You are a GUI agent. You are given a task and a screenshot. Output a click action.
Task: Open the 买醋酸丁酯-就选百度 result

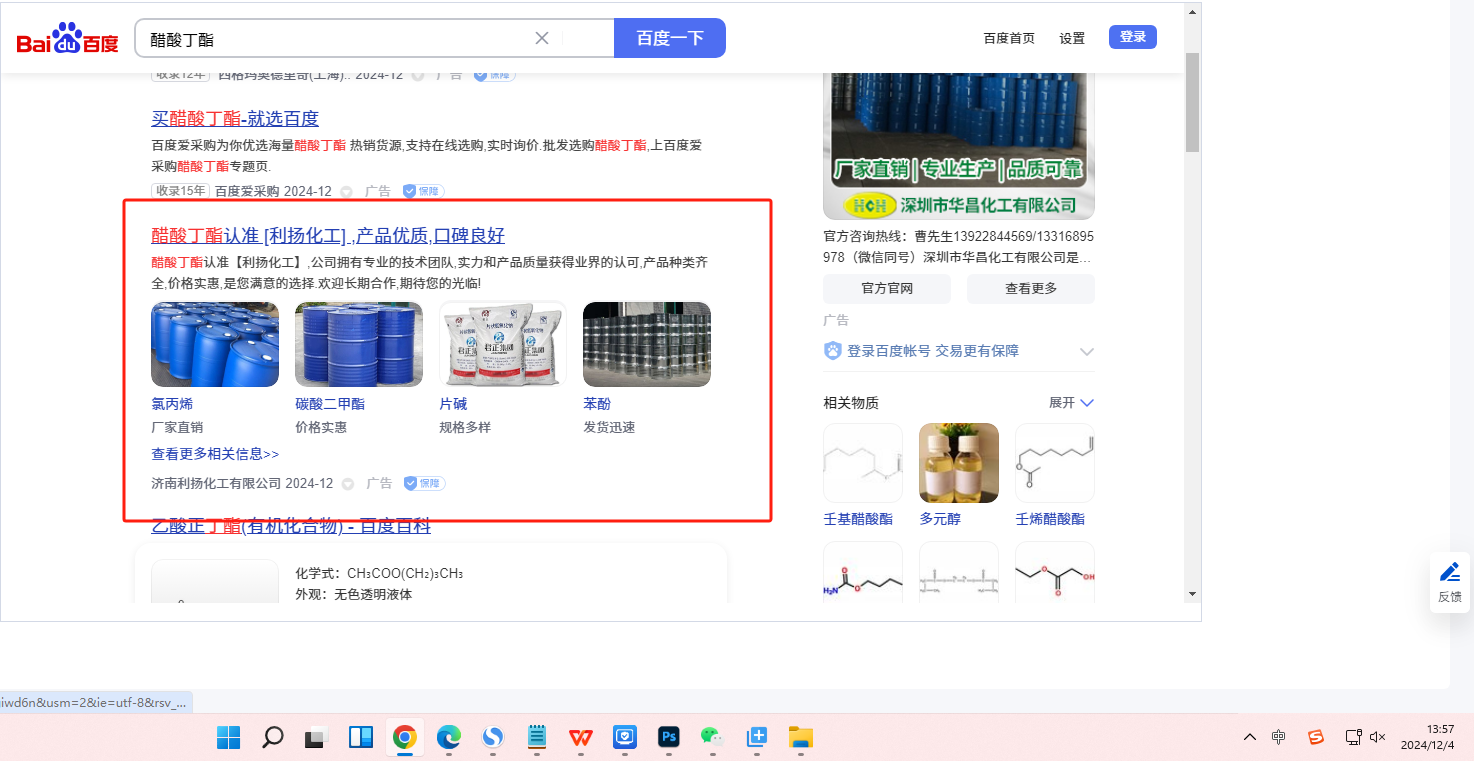coord(235,119)
